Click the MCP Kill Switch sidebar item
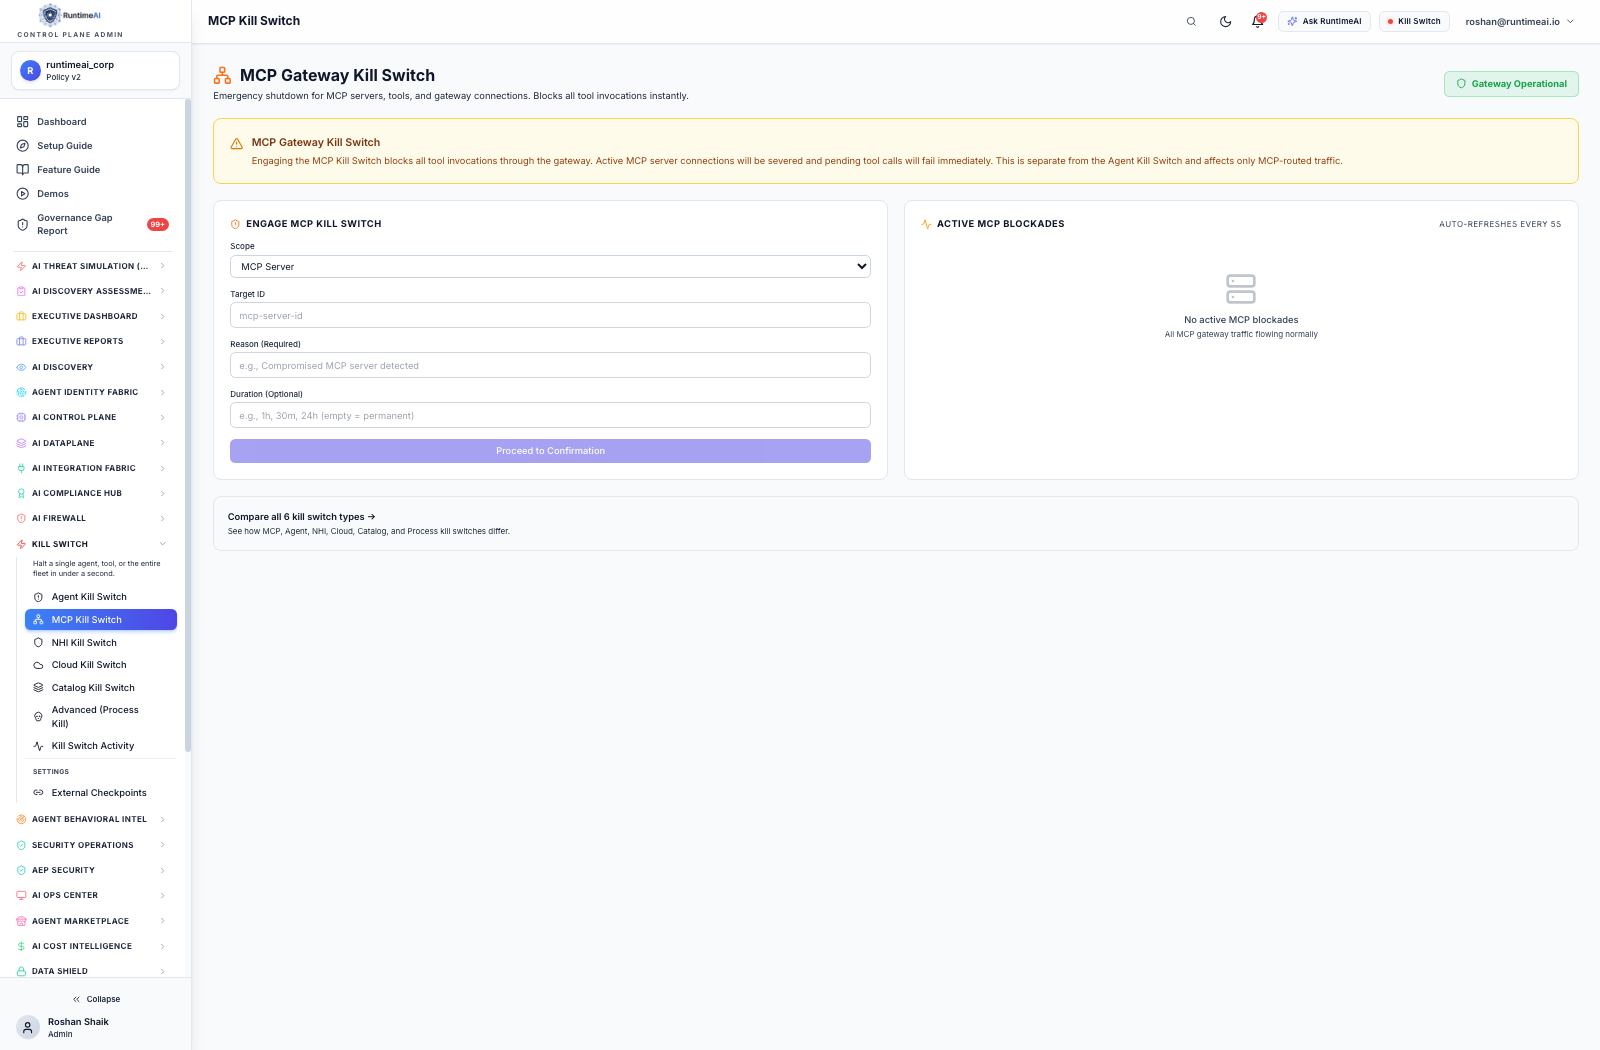Screen dimensions: 1600x1050 [101, 620]
